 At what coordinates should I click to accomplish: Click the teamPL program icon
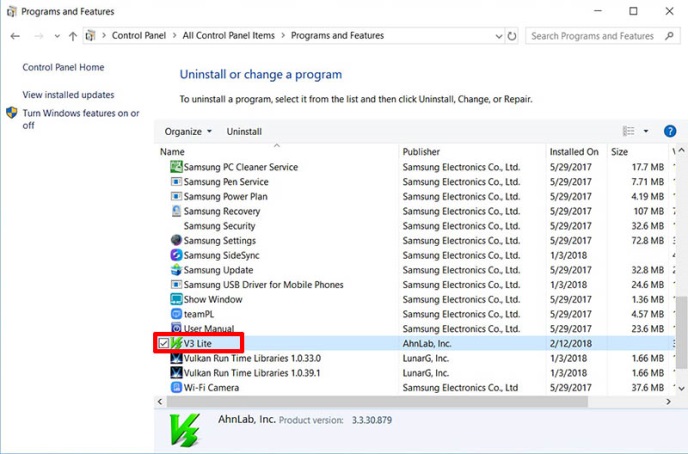pyautogui.click(x=176, y=314)
